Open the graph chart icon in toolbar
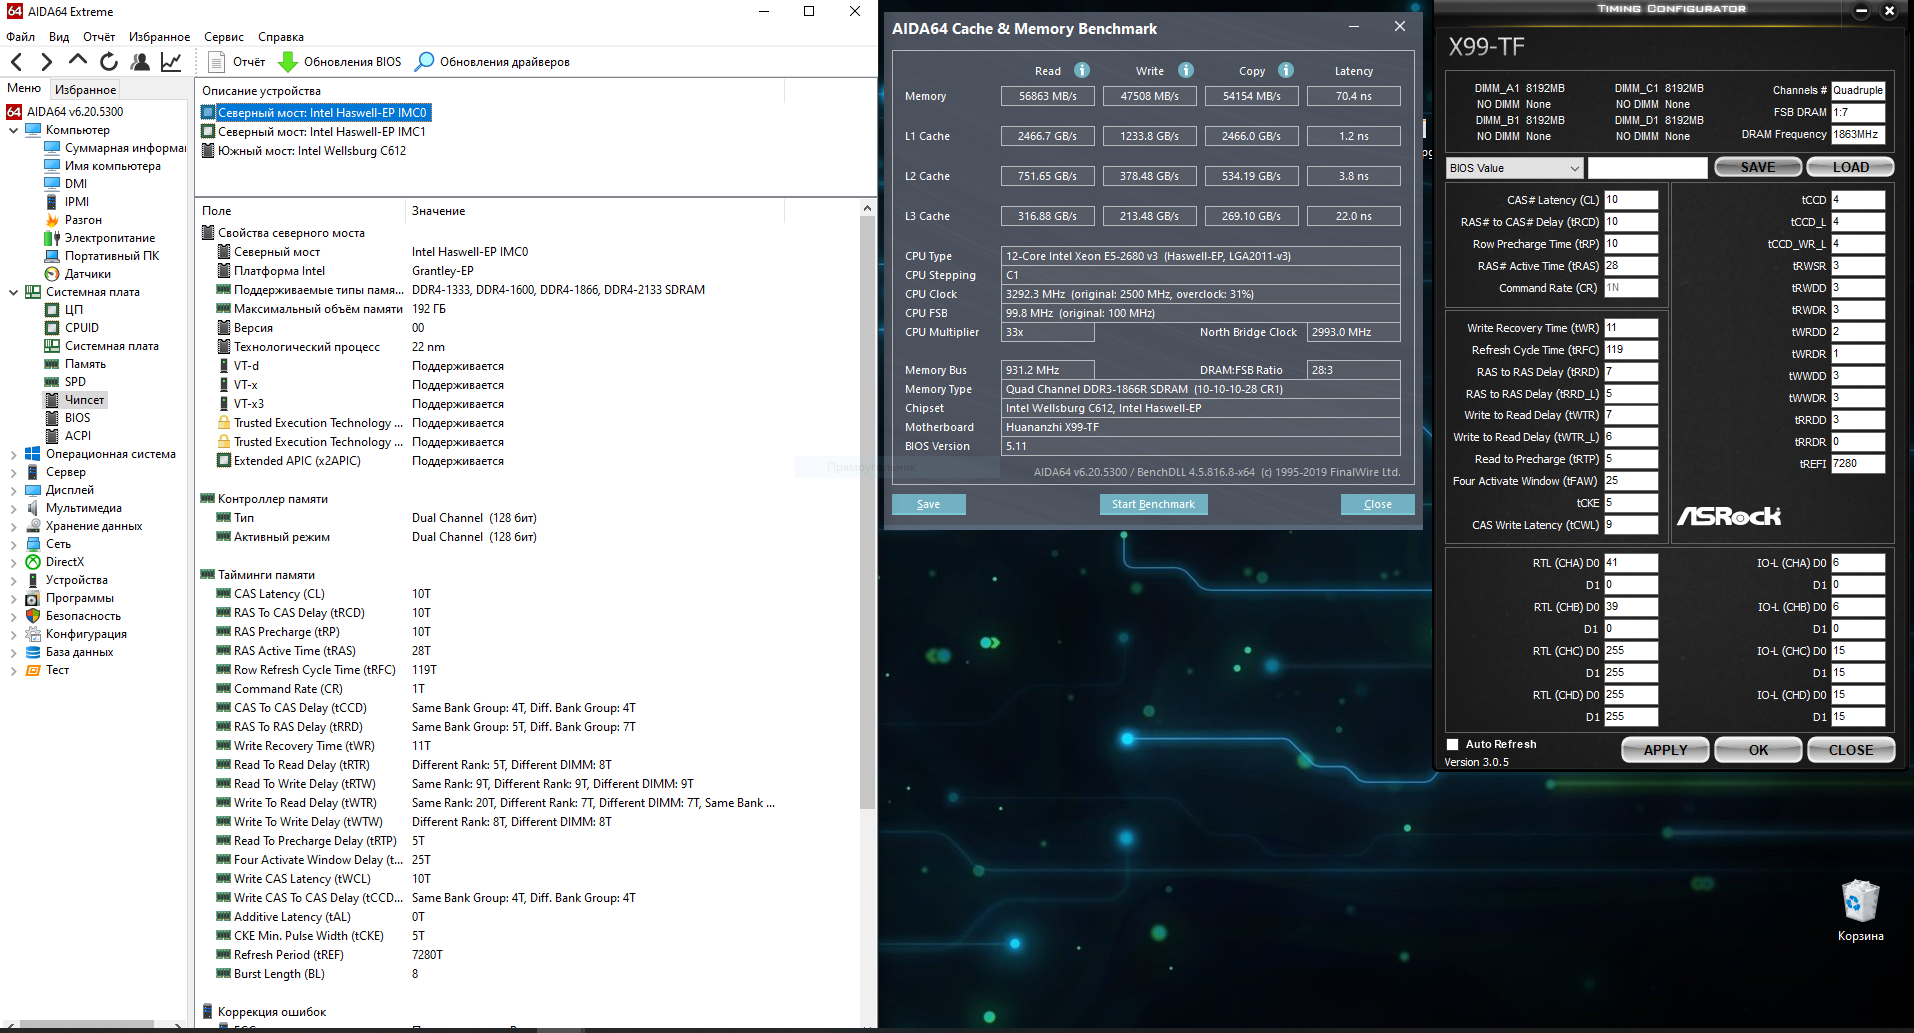The height and width of the screenshot is (1033, 1914). [x=171, y=62]
